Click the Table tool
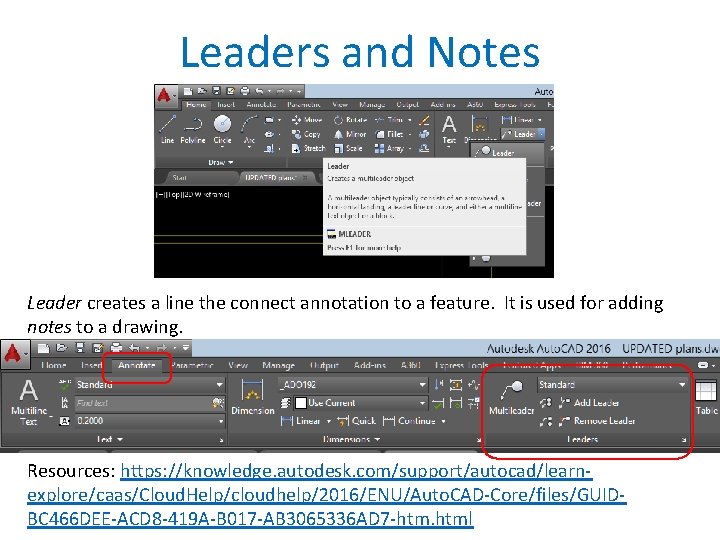 click(x=706, y=398)
